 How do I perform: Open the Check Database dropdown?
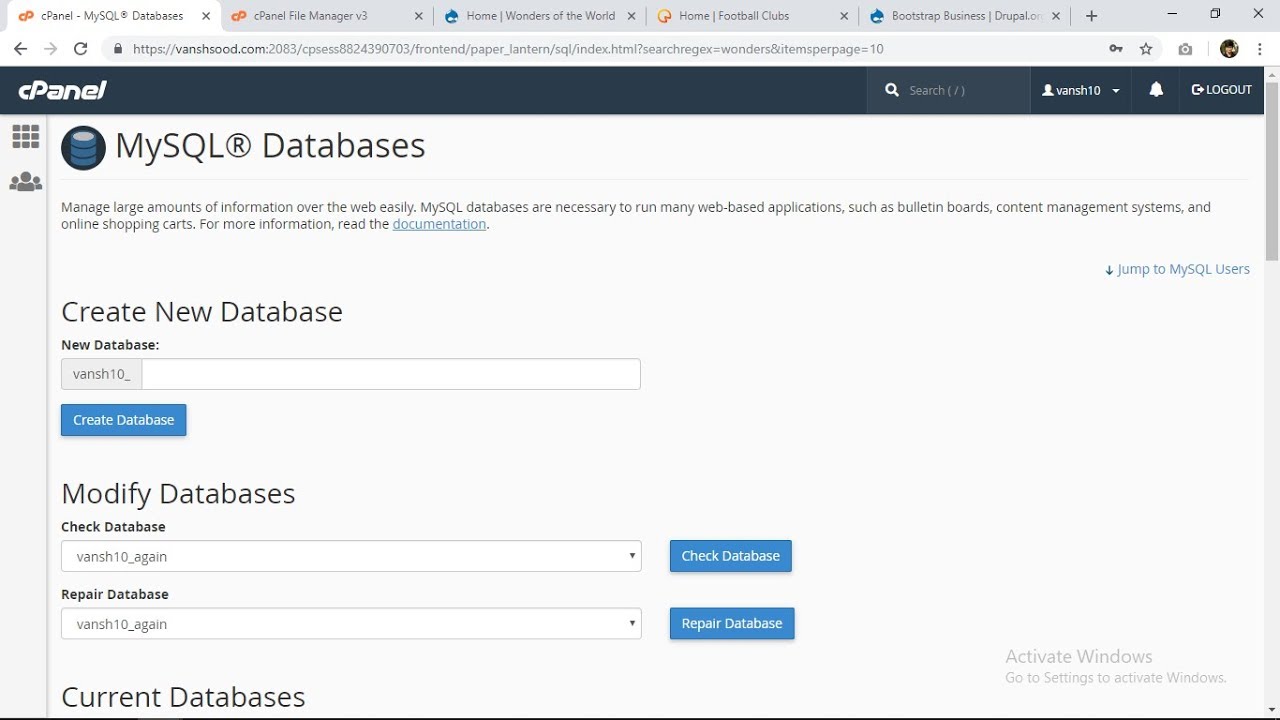click(x=351, y=556)
